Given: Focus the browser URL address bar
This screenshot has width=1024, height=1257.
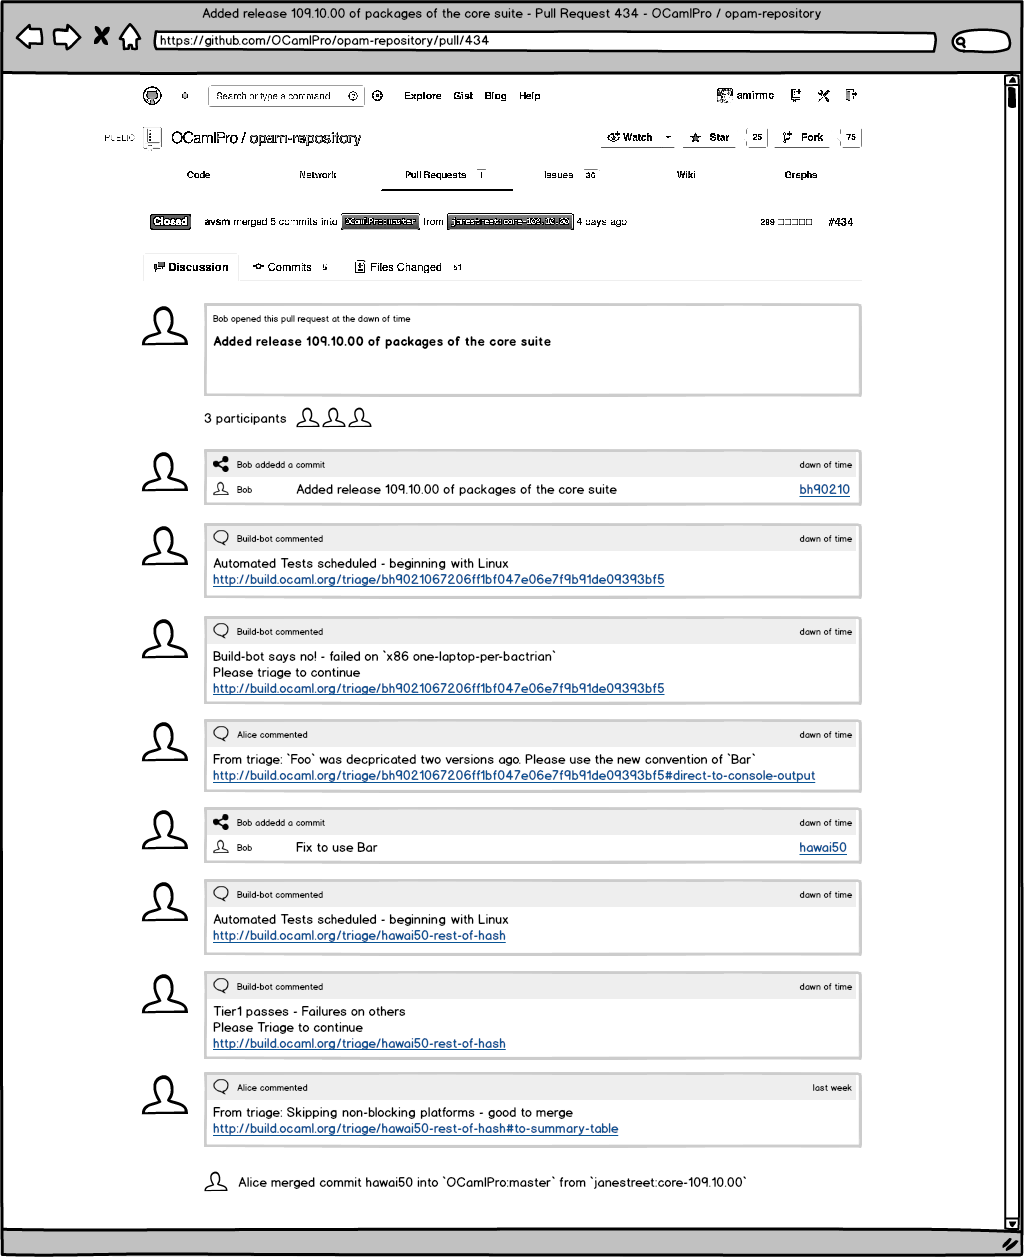Looking at the screenshot, I should click(545, 42).
